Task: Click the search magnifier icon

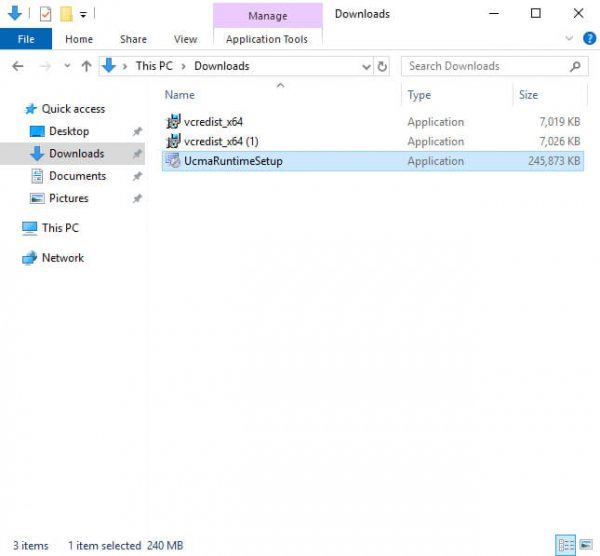Action: tap(575, 67)
